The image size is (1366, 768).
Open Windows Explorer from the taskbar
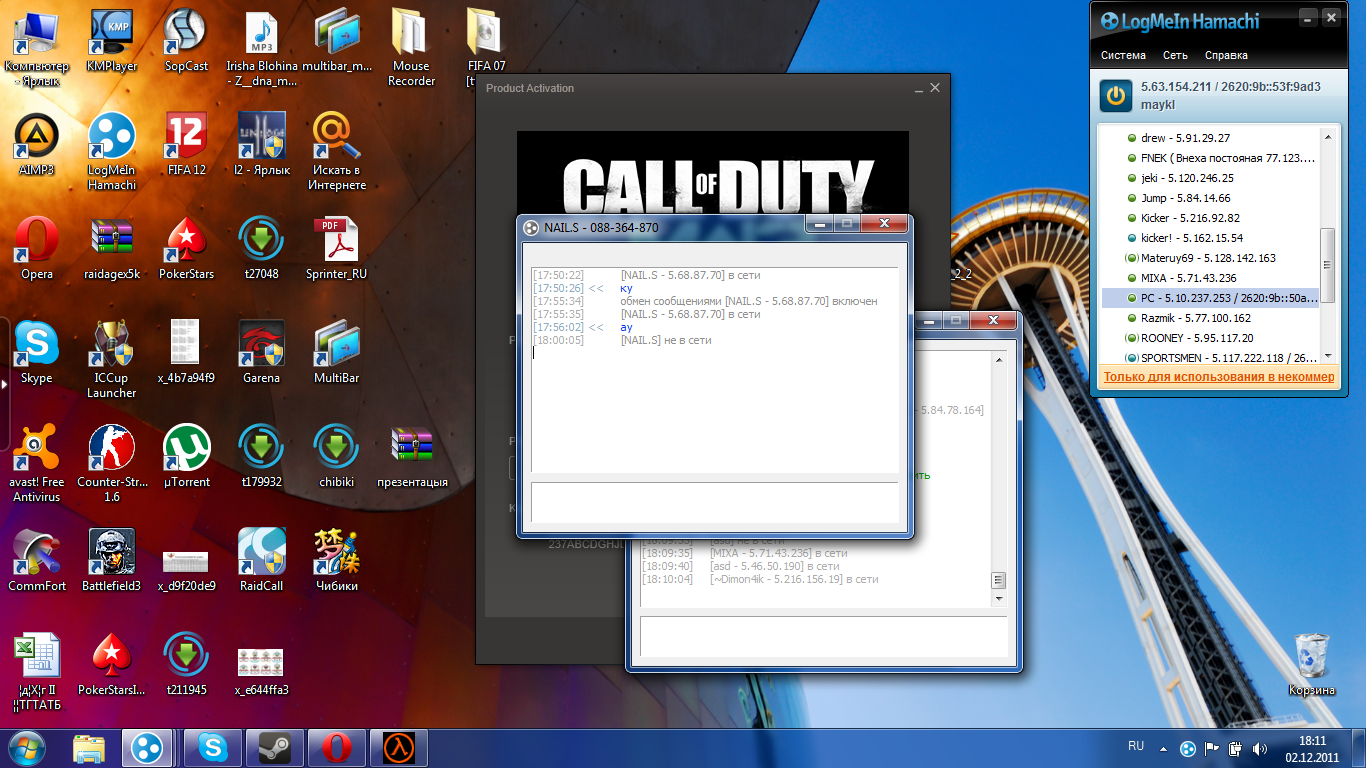coord(90,747)
